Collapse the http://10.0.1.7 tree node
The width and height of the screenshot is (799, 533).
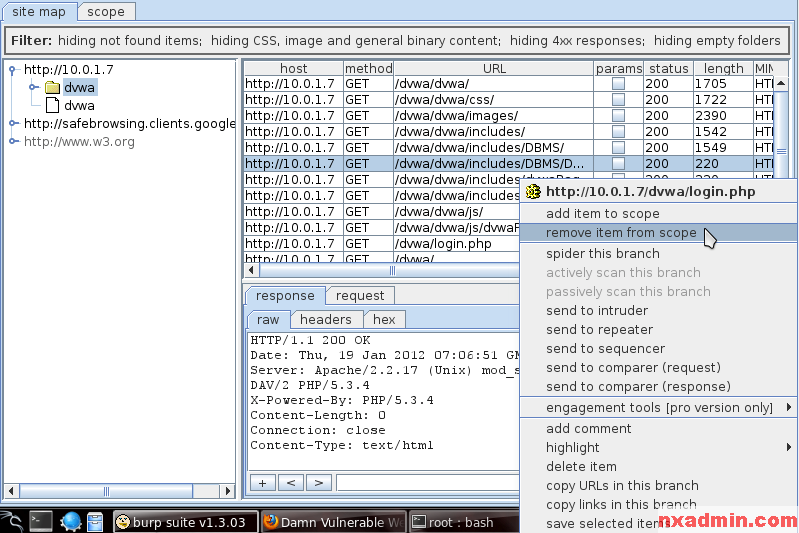pyautogui.click(x=13, y=70)
